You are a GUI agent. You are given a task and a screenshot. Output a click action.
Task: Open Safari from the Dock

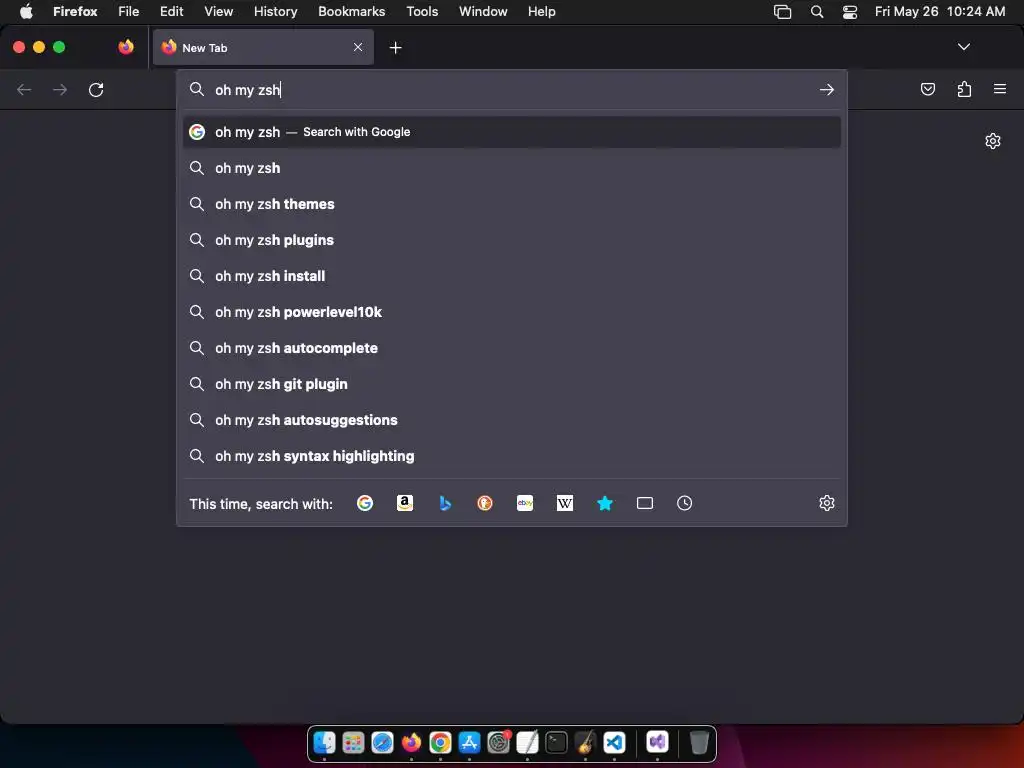coord(382,743)
